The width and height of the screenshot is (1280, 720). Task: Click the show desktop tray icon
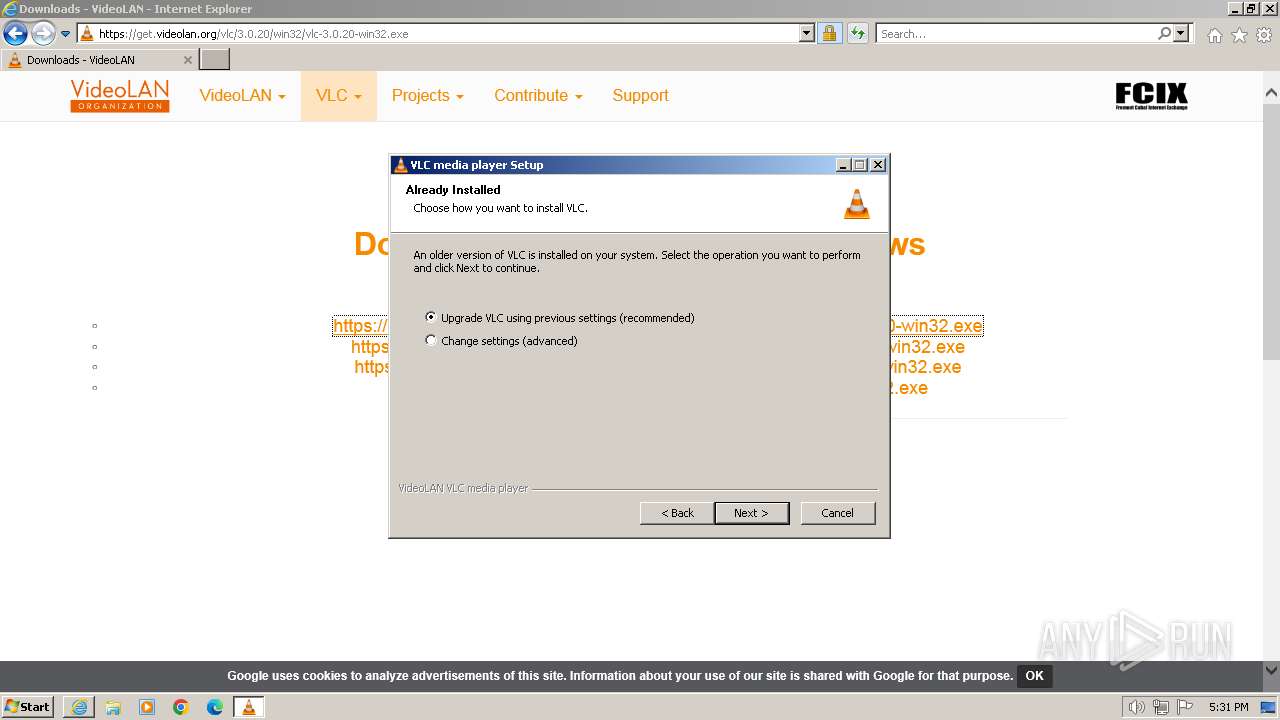click(x=1268, y=707)
